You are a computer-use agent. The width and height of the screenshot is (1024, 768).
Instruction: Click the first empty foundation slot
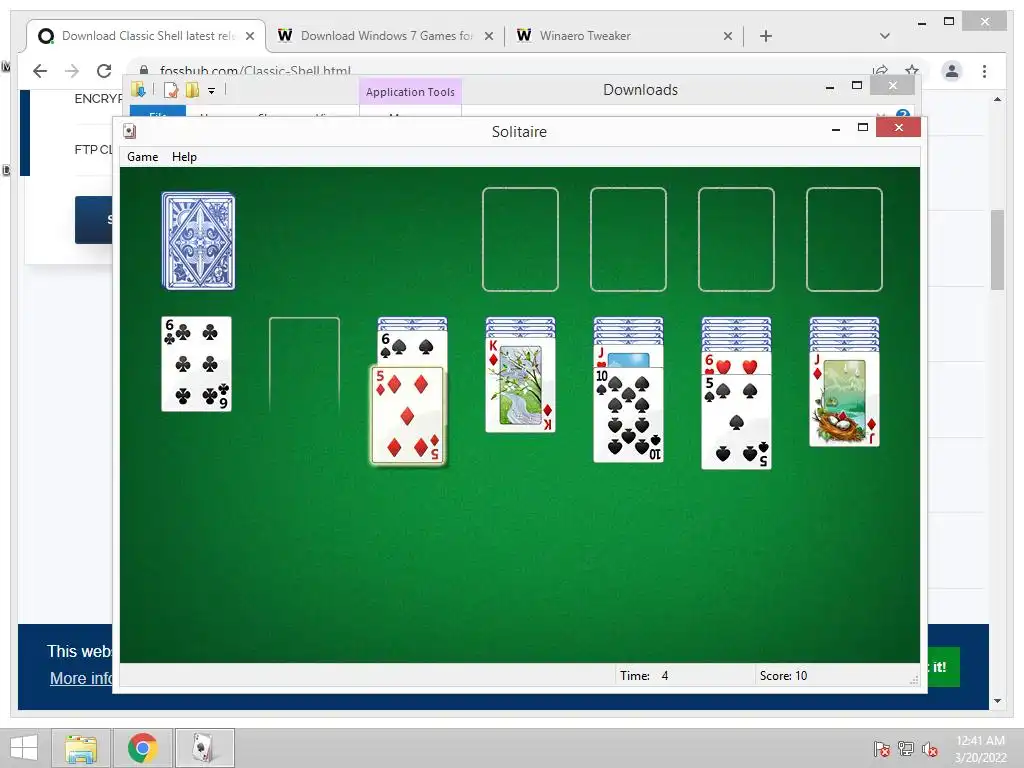point(520,239)
